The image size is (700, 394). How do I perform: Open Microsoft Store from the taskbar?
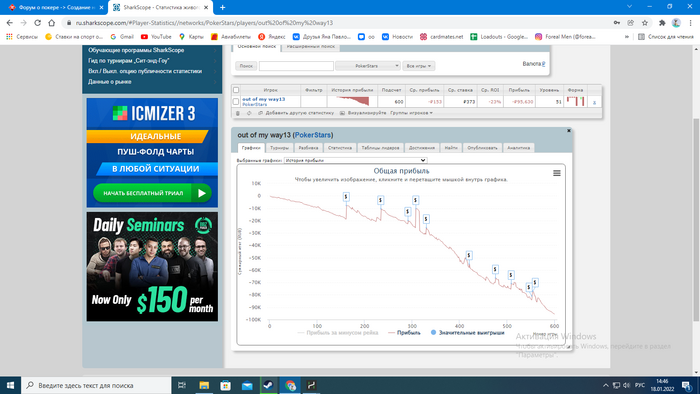[225, 385]
